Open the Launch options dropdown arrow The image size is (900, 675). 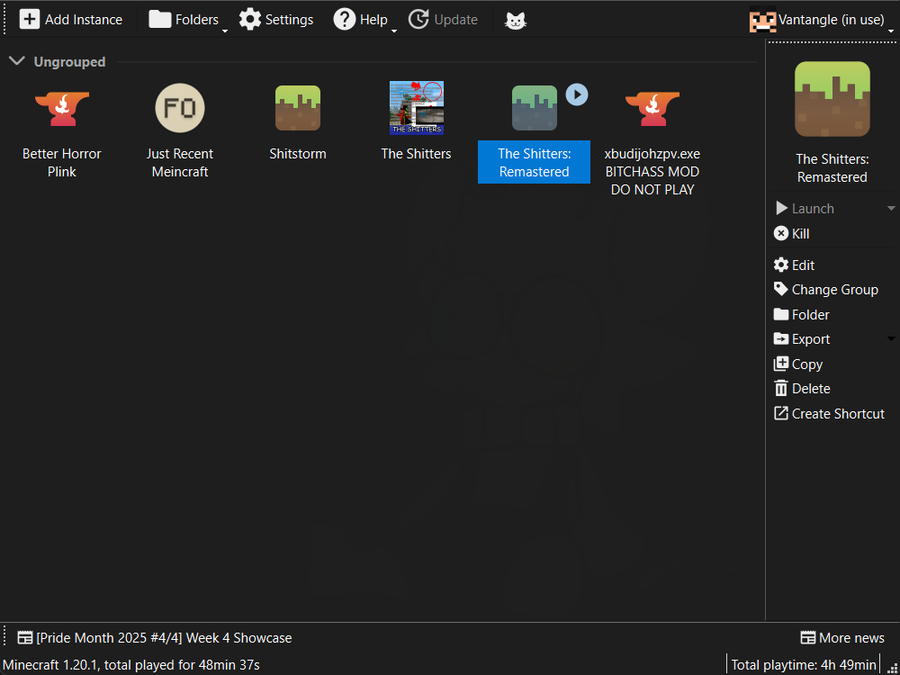click(x=891, y=208)
